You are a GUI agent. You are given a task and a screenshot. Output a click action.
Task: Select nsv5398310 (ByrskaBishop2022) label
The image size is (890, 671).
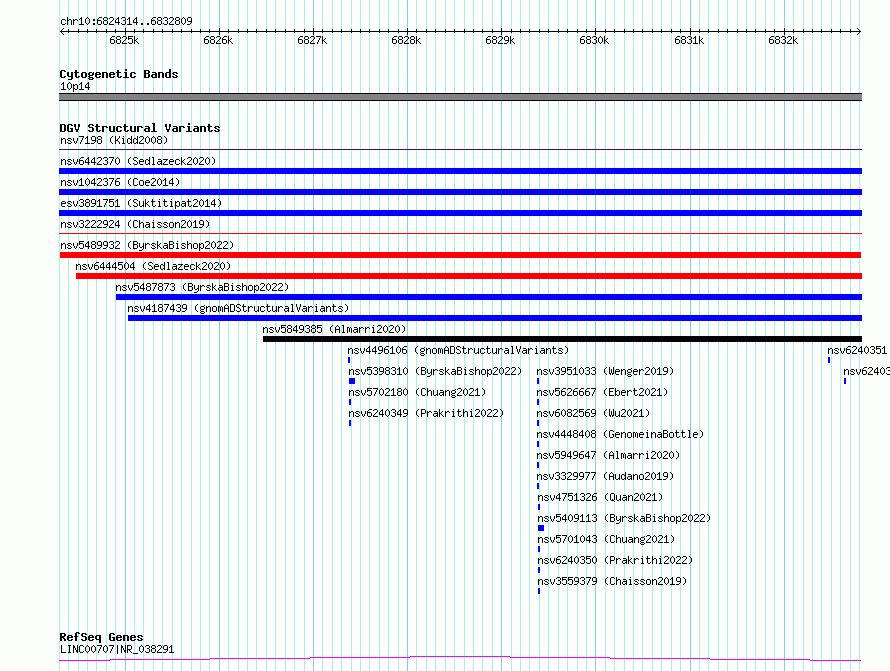(435, 371)
